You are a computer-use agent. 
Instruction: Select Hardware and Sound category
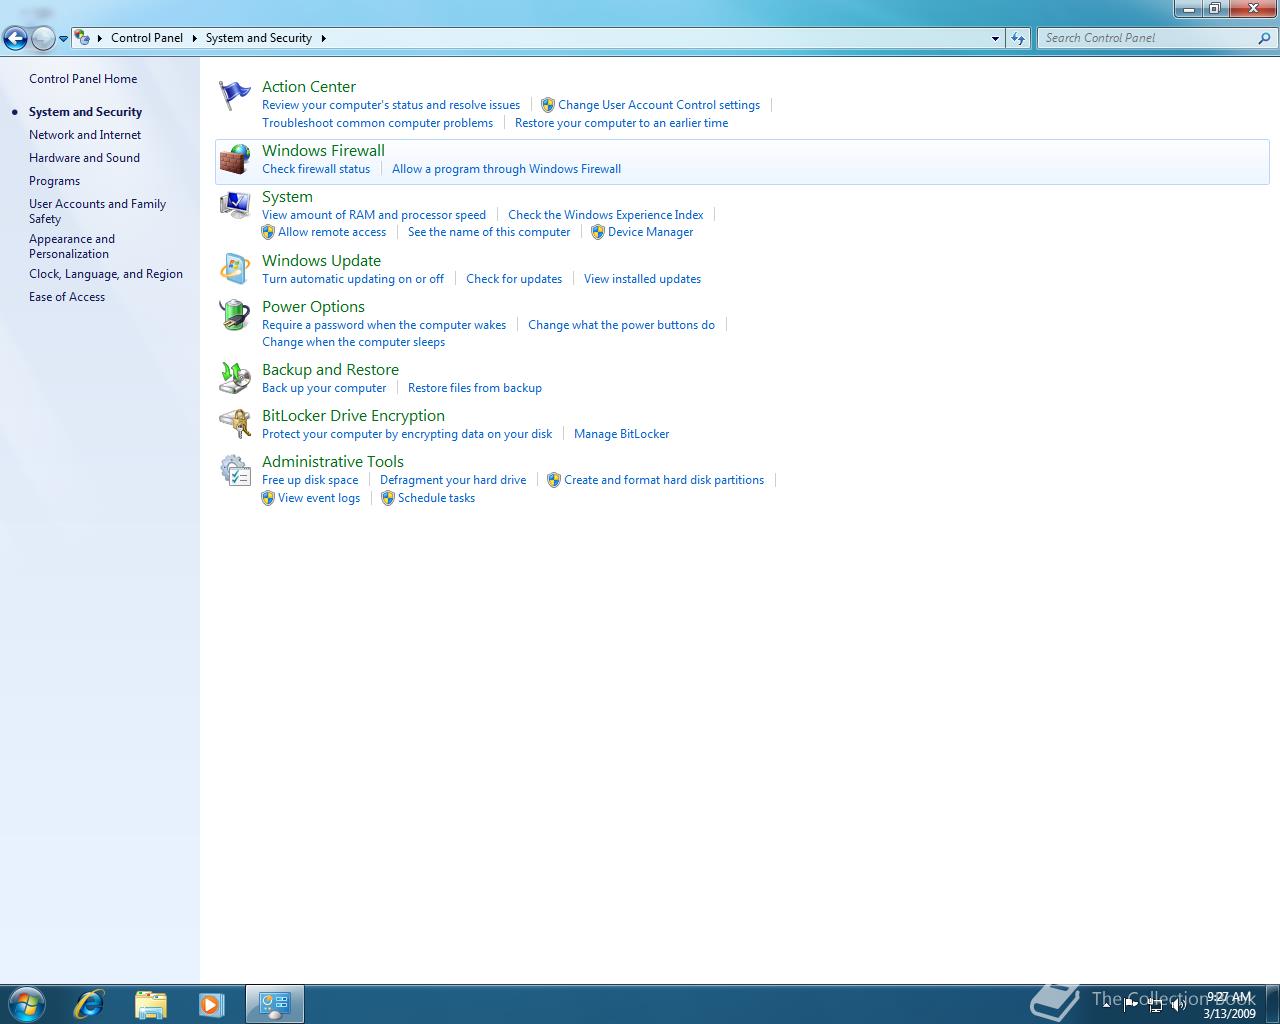[84, 158]
